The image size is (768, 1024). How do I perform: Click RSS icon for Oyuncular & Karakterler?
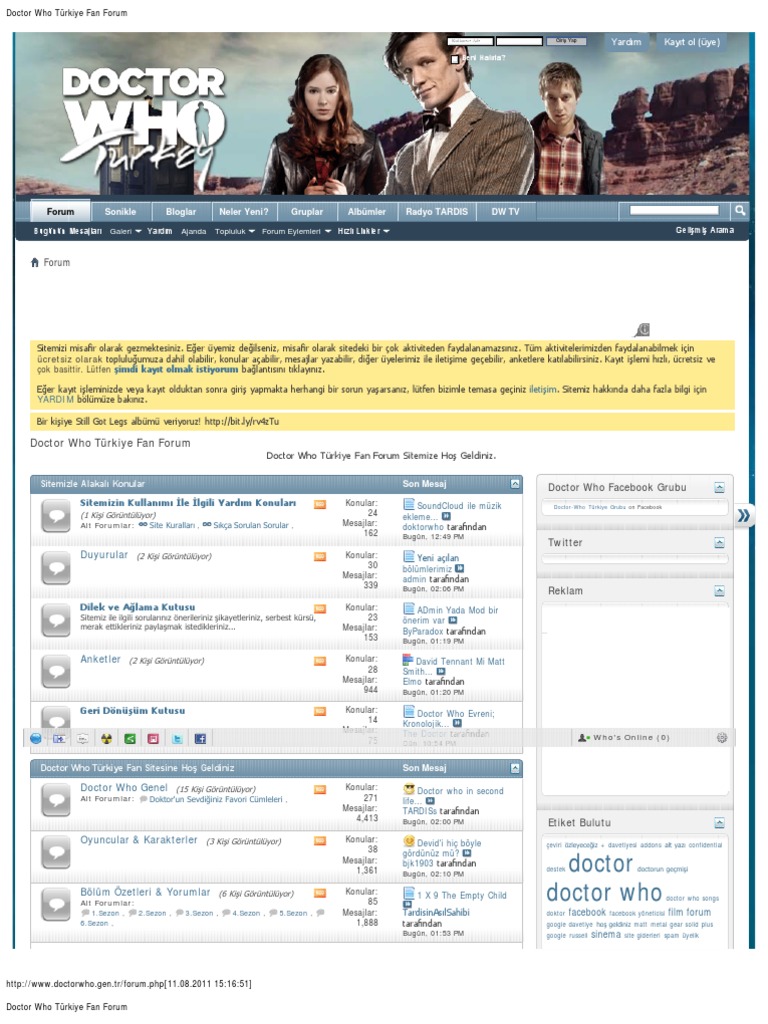coord(320,842)
